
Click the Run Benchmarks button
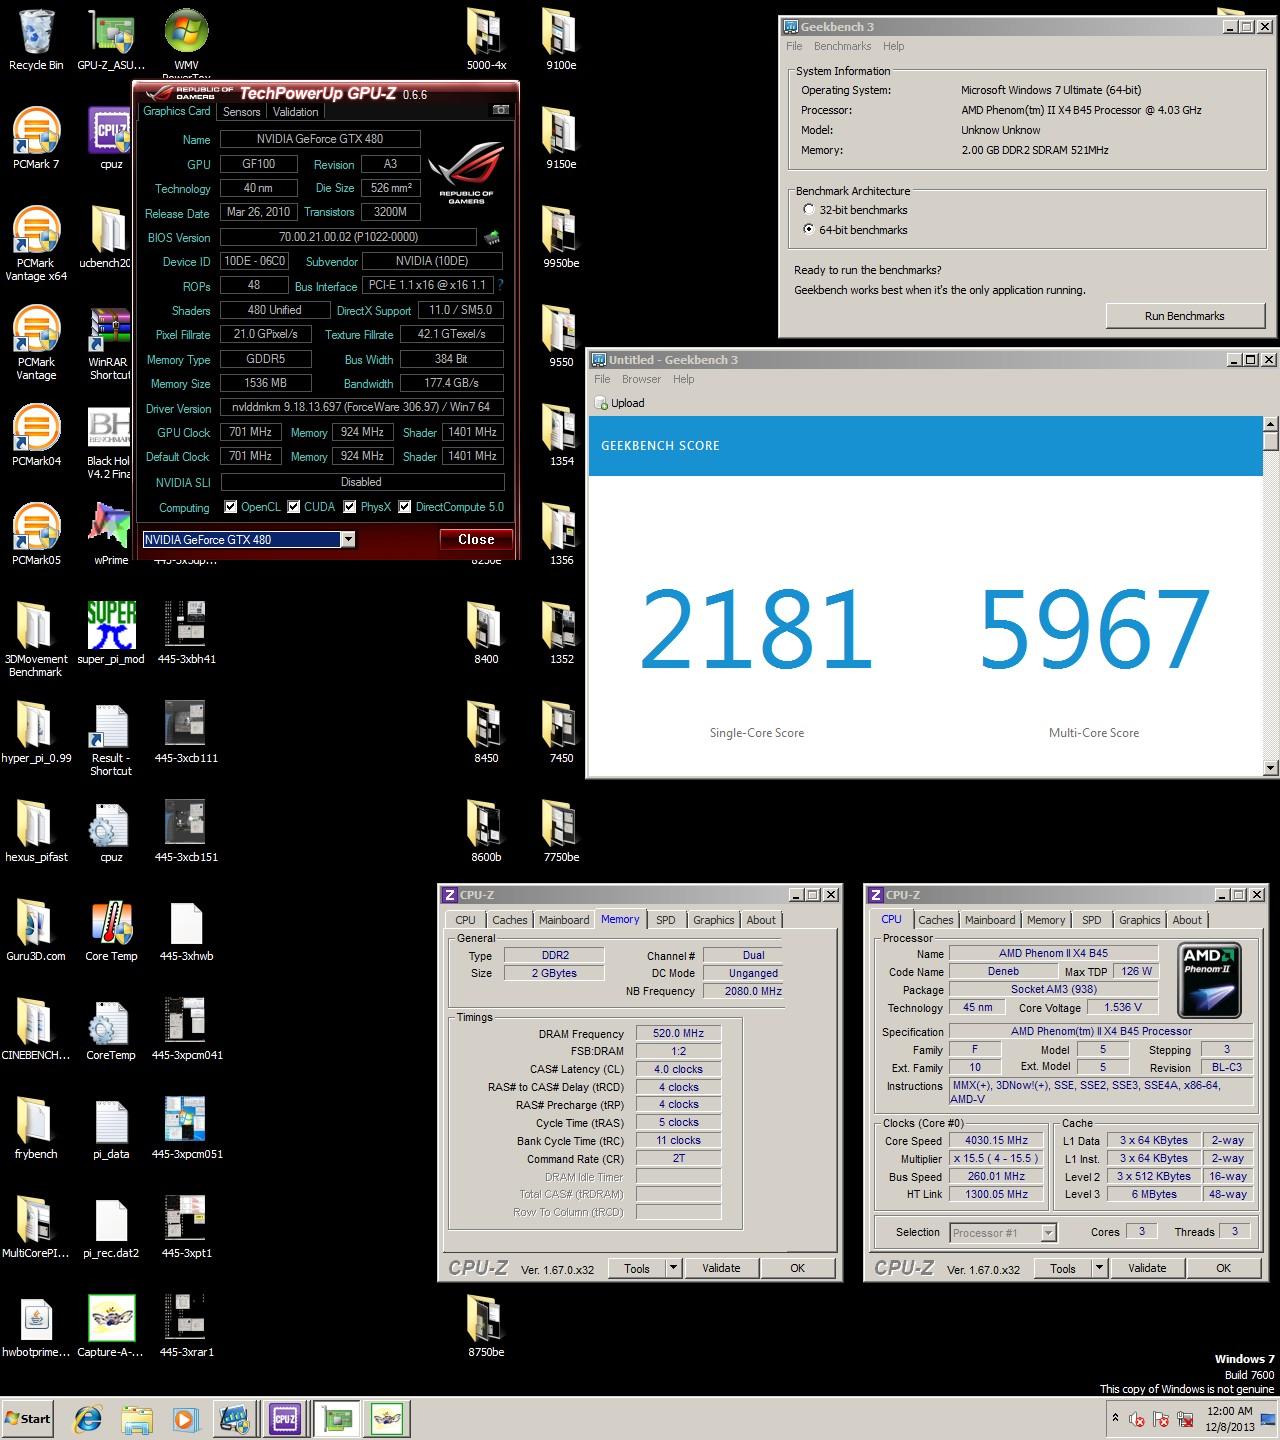[1185, 316]
